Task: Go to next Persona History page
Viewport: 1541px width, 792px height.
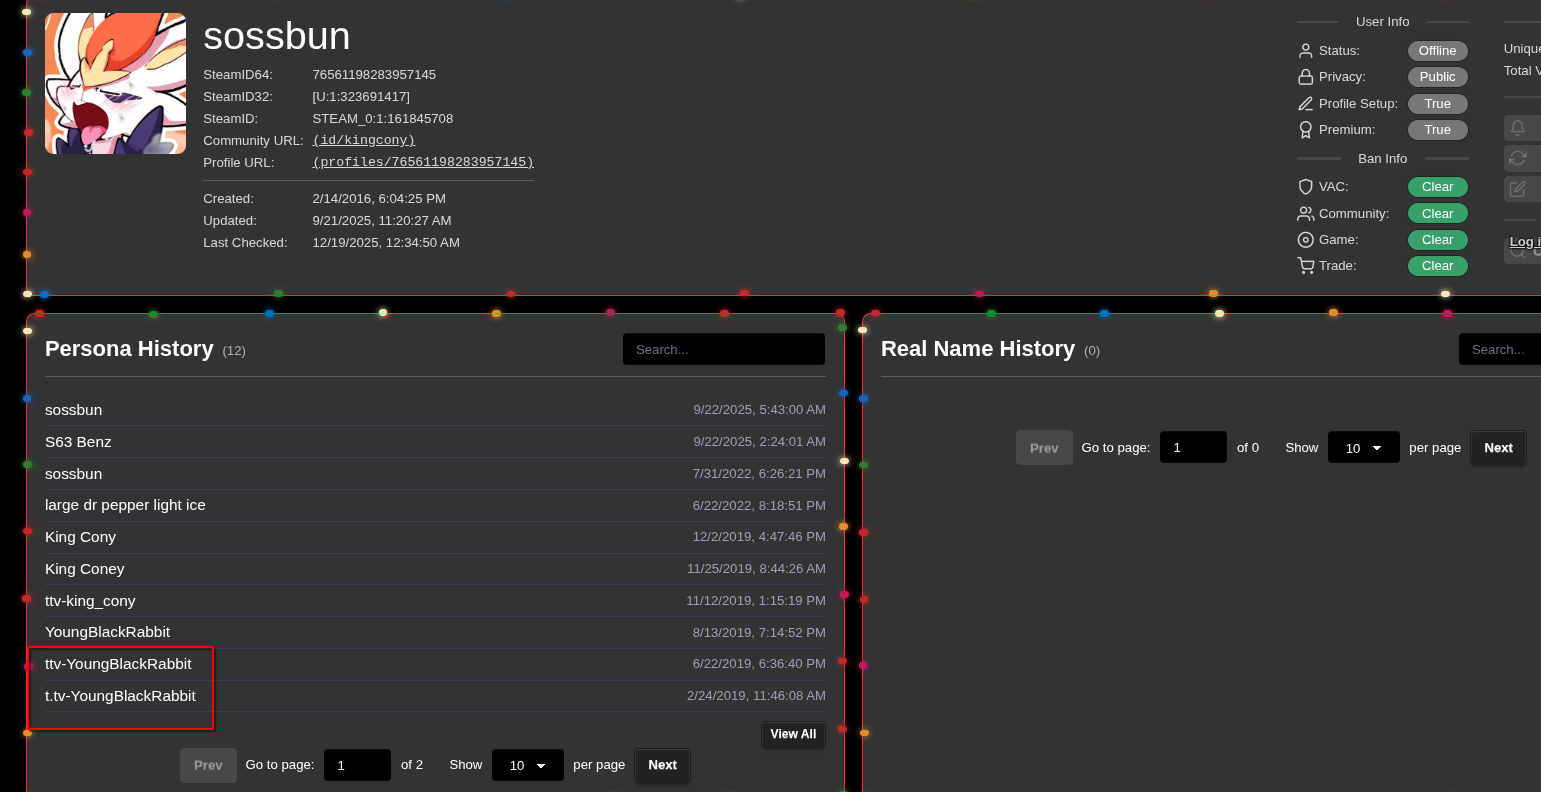Action: click(662, 765)
